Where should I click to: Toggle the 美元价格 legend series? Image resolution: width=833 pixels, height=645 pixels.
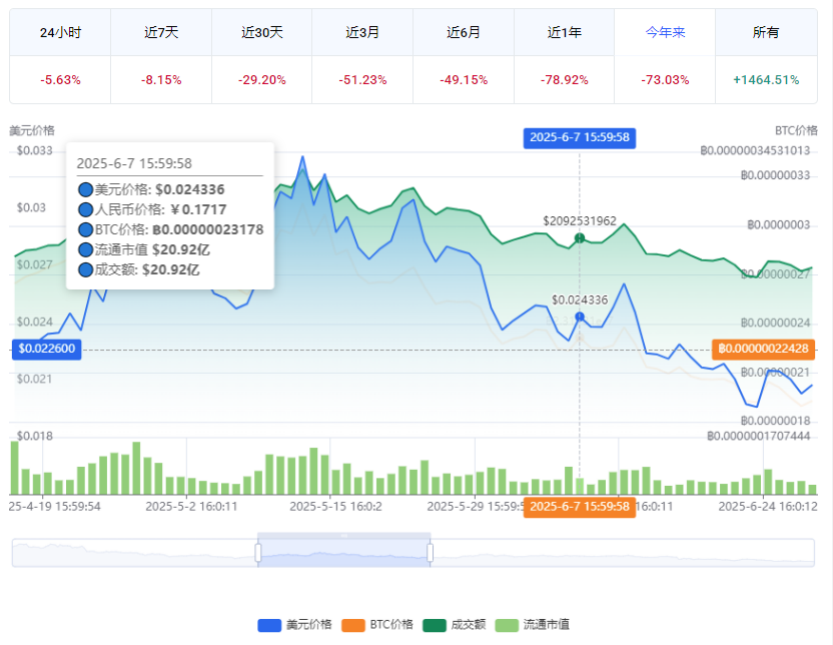tap(296, 625)
